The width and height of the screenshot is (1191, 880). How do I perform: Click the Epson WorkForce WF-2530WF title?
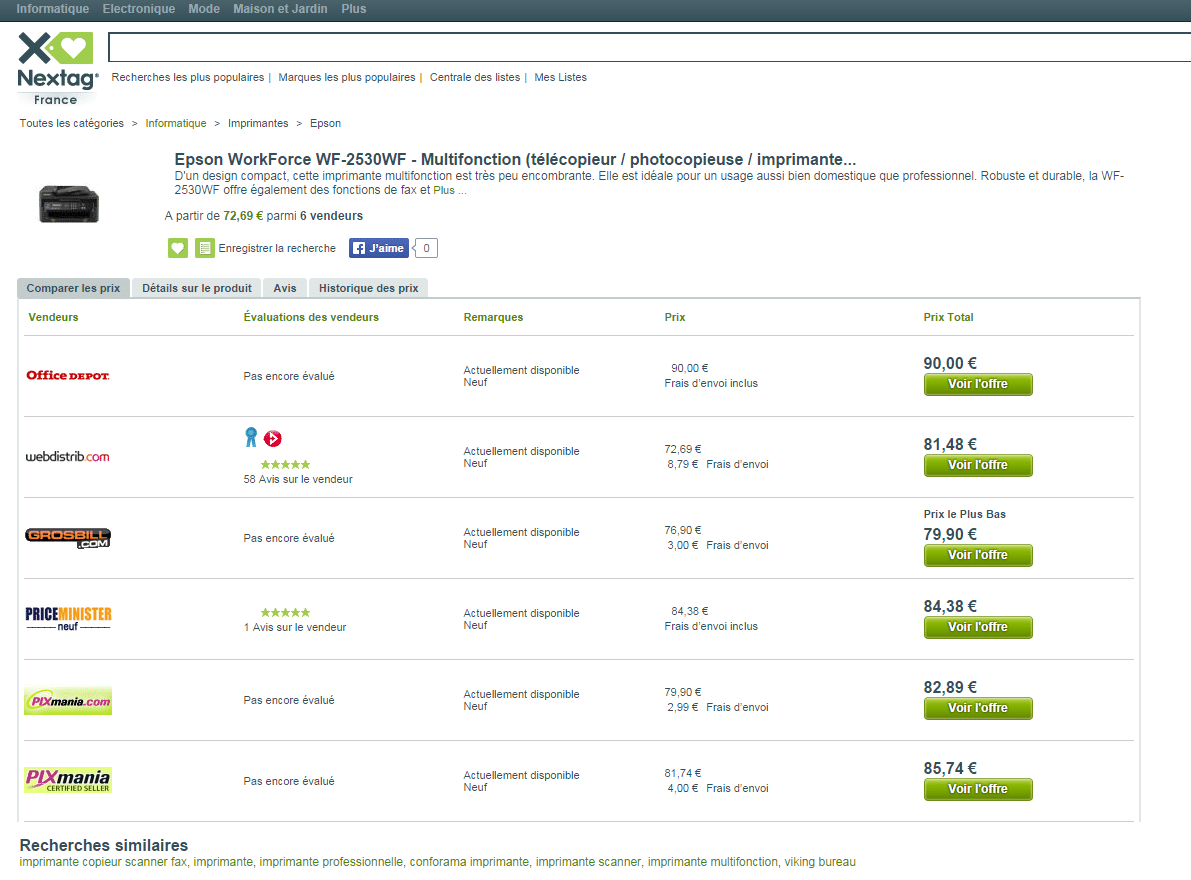[x=515, y=159]
